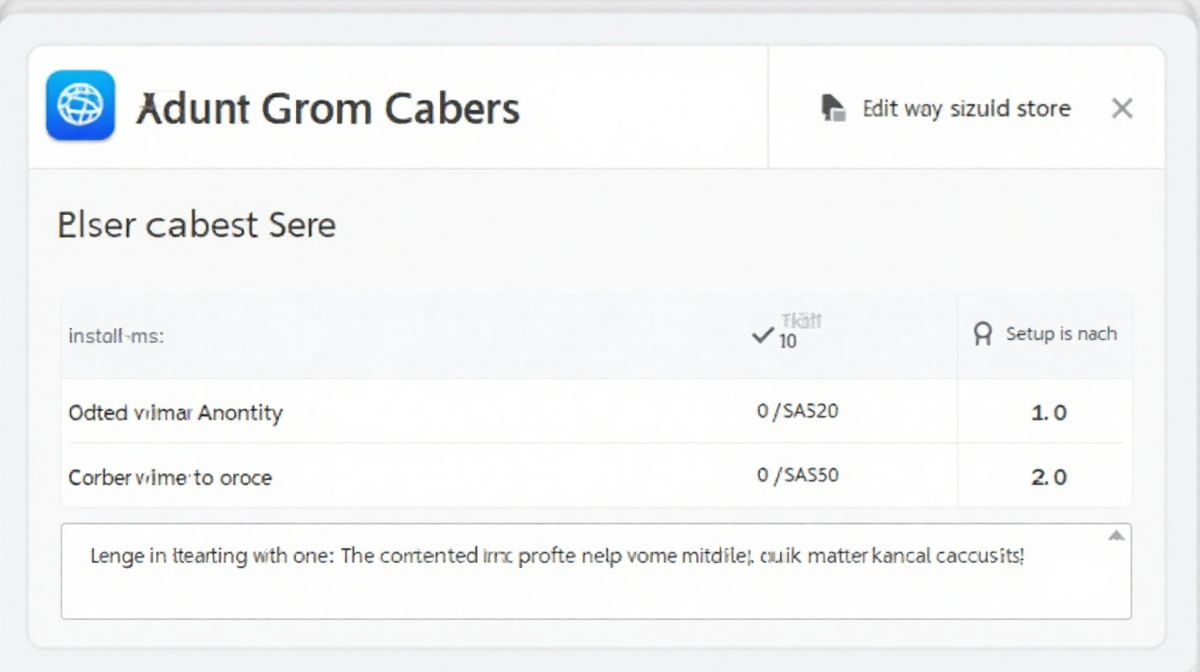Click the document icon beside Edit way sizuld store
1200x672 pixels.
click(832, 108)
